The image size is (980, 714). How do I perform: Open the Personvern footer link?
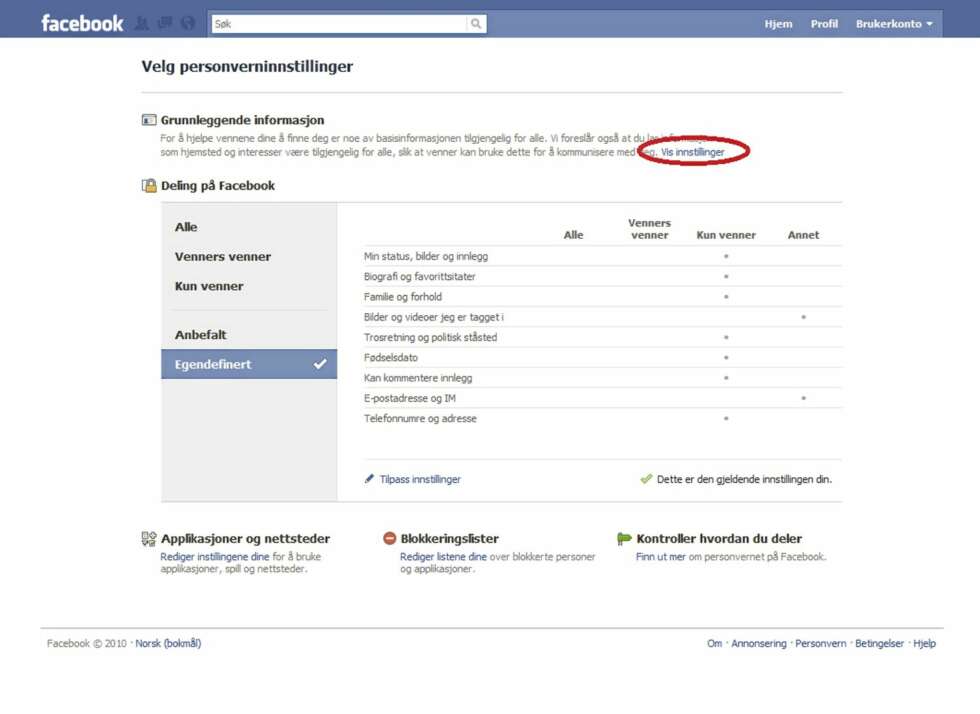coord(821,643)
